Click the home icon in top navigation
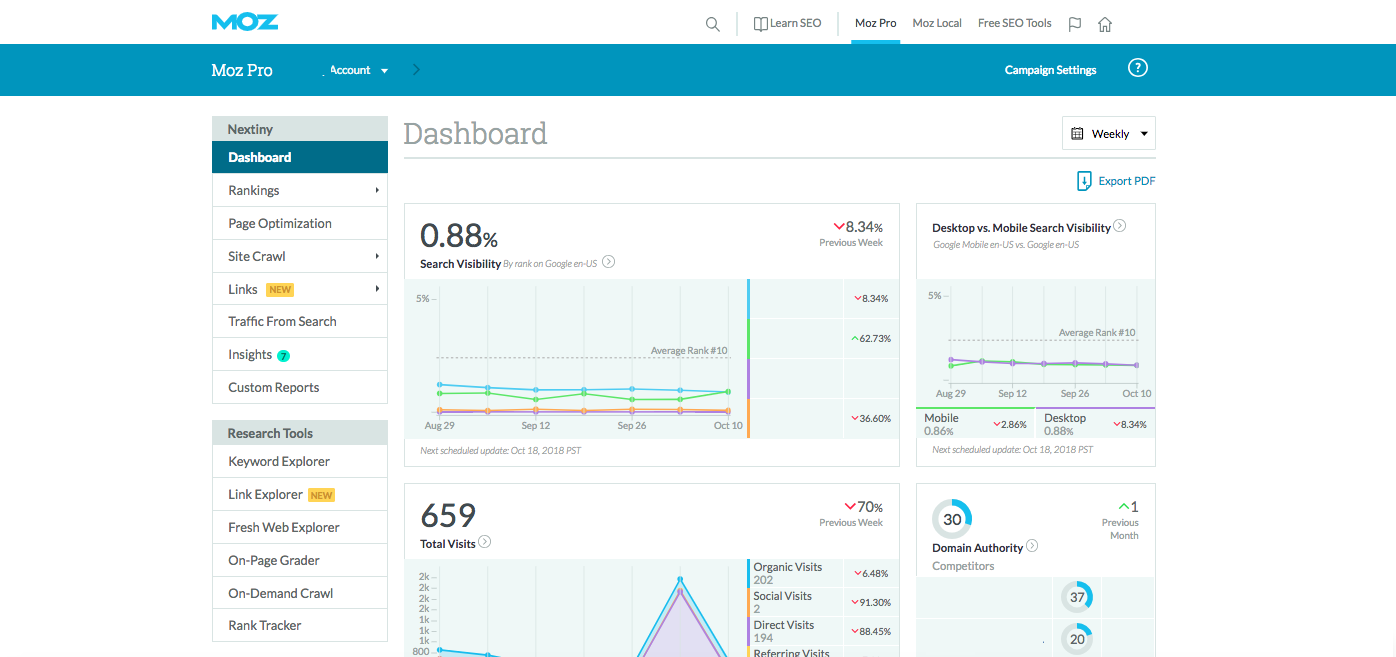The image size is (1396, 657). click(x=1105, y=24)
